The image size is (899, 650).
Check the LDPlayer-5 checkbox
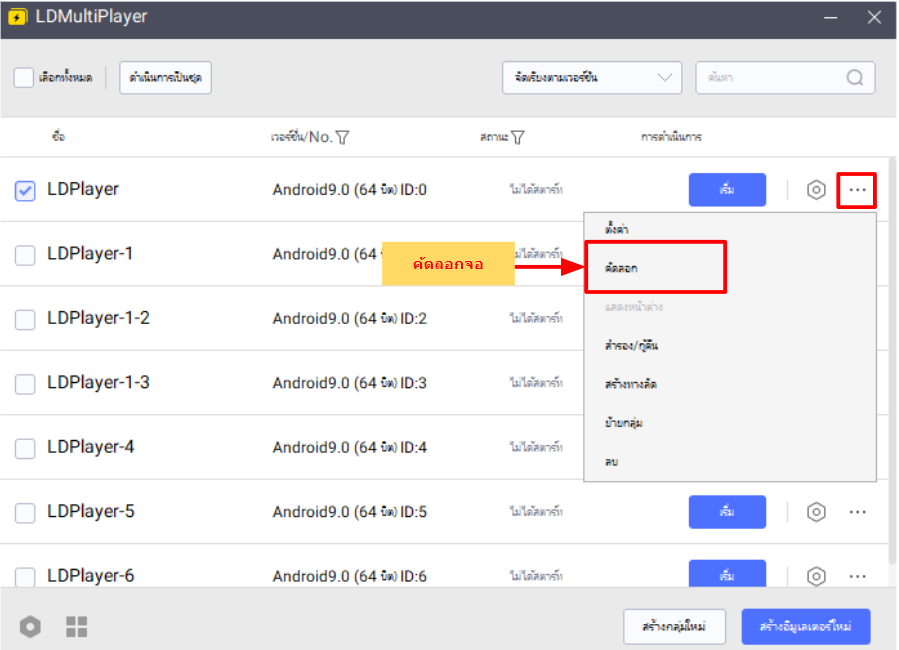tap(25, 512)
